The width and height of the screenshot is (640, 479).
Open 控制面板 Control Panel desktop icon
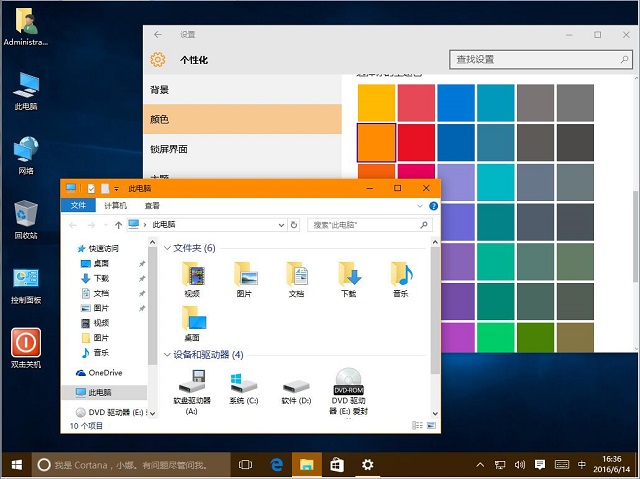(x=26, y=279)
